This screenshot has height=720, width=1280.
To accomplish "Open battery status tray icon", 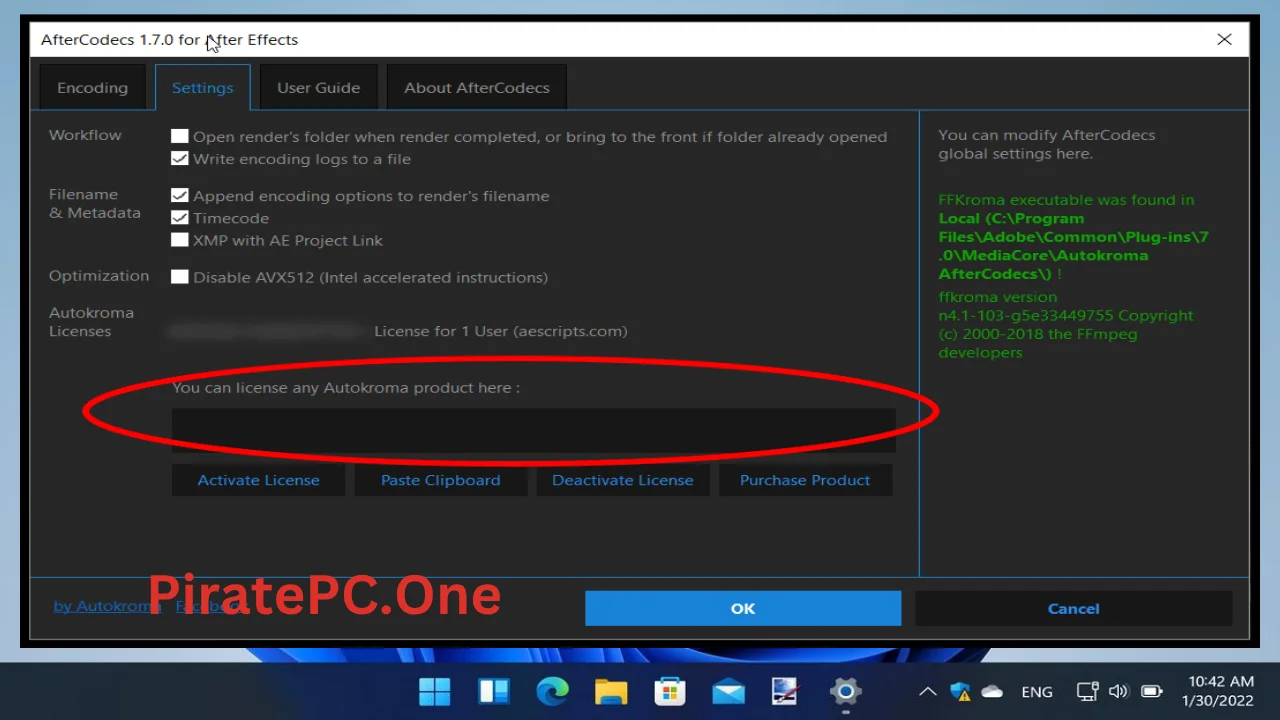I will pyautogui.click(x=1152, y=691).
